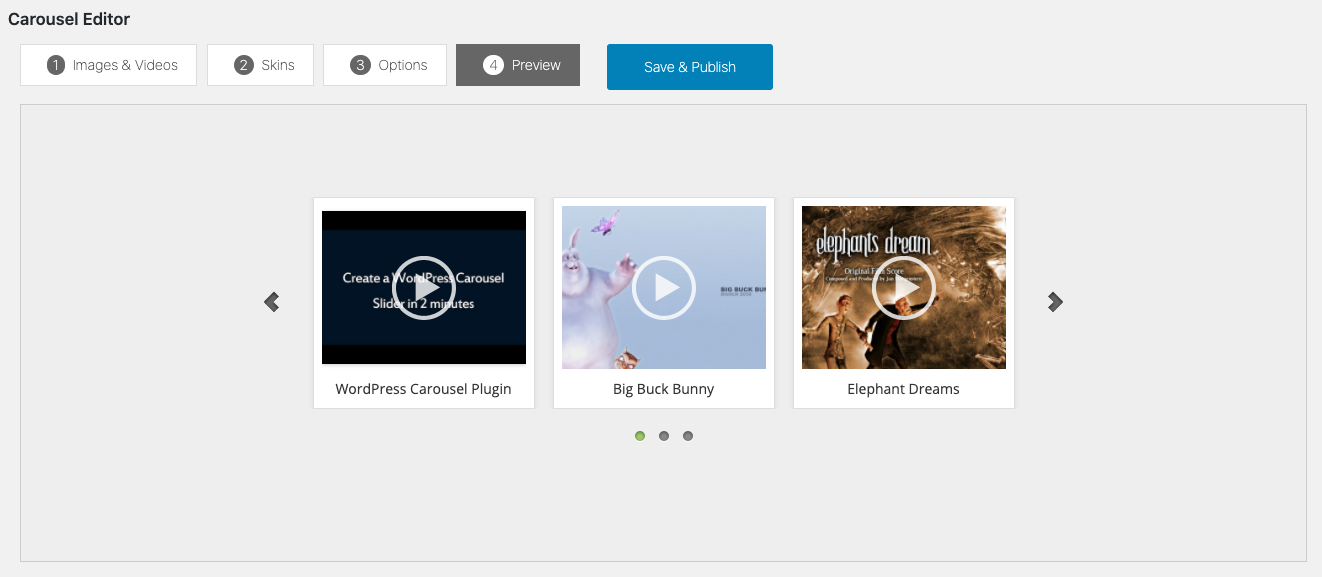The width and height of the screenshot is (1322, 577).
Task: Click the previous slide arrow in carousel
Action: coord(271,302)
